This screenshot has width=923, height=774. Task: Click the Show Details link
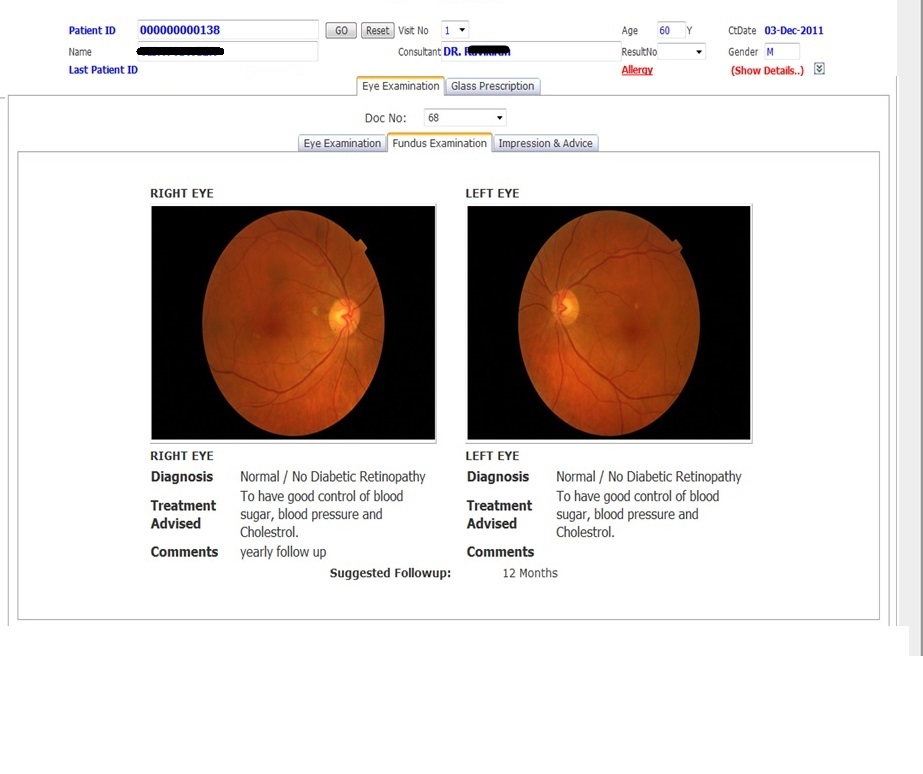pos(767,71)
